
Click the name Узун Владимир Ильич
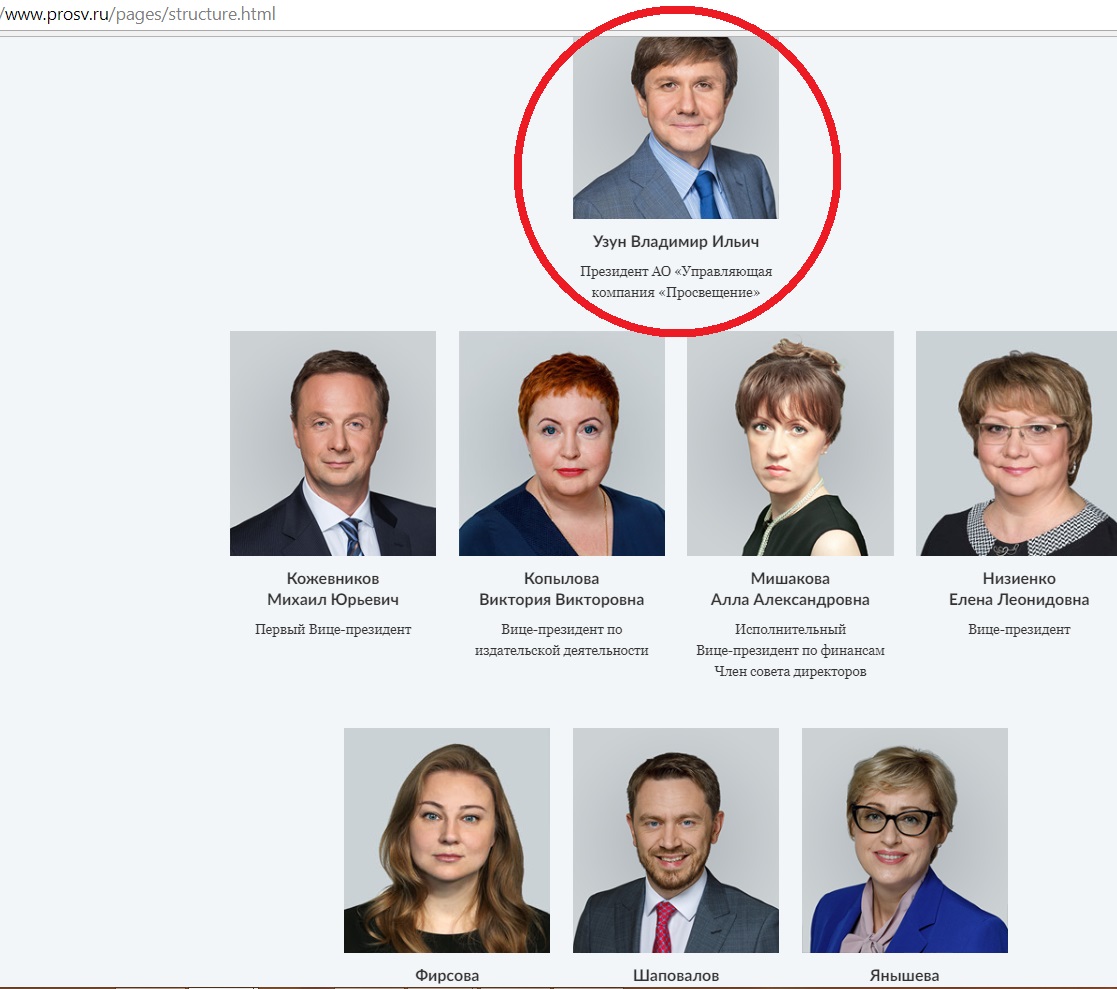[675, 242]
